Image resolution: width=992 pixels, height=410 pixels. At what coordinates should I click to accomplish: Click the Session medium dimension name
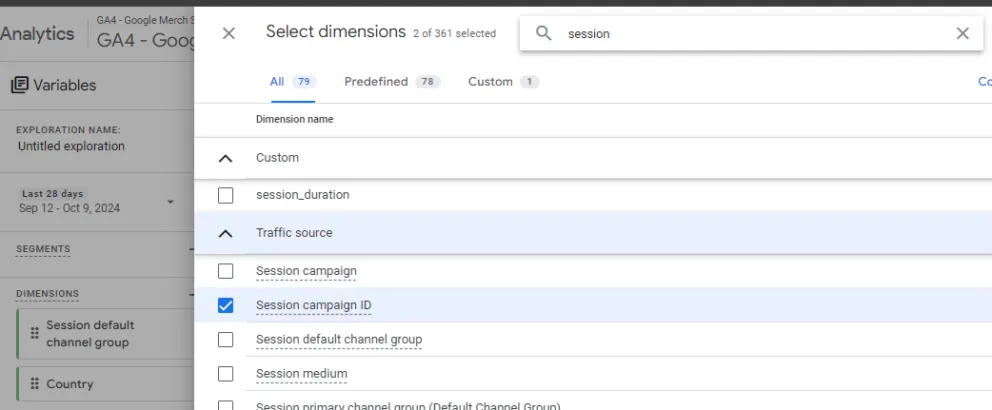(x=301, y=373)
